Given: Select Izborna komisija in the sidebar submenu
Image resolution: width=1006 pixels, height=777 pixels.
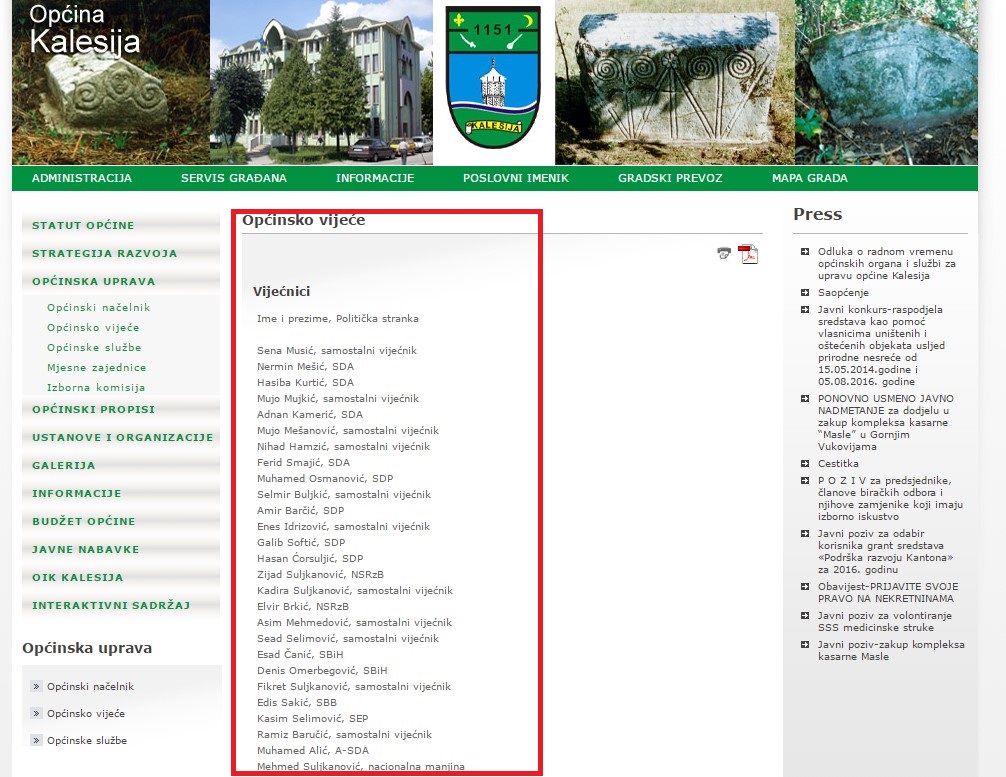Looking at the screenshot, I should [96, 388].
